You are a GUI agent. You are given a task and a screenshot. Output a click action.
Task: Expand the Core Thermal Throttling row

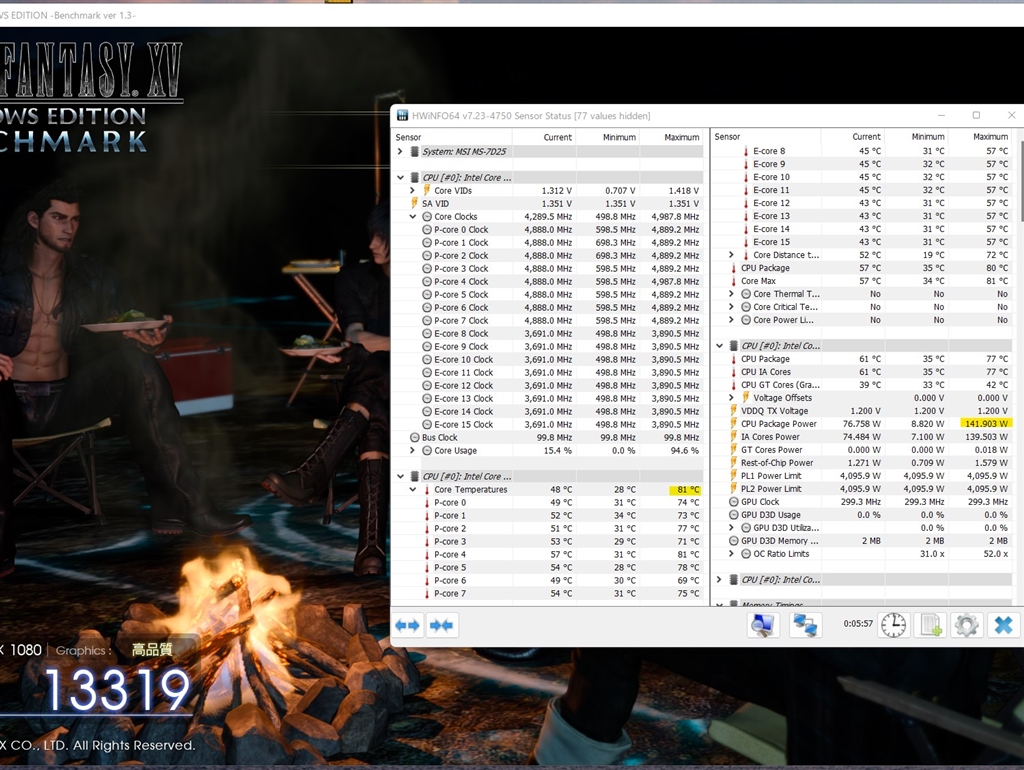(x=731, y=294)
